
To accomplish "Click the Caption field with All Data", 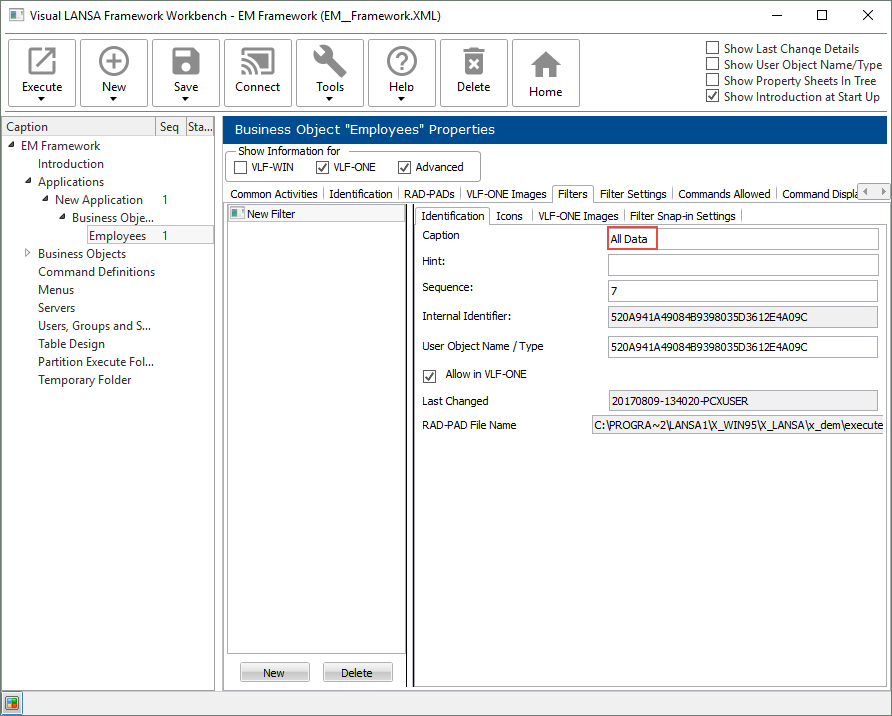I will click(x=742, y=239).
